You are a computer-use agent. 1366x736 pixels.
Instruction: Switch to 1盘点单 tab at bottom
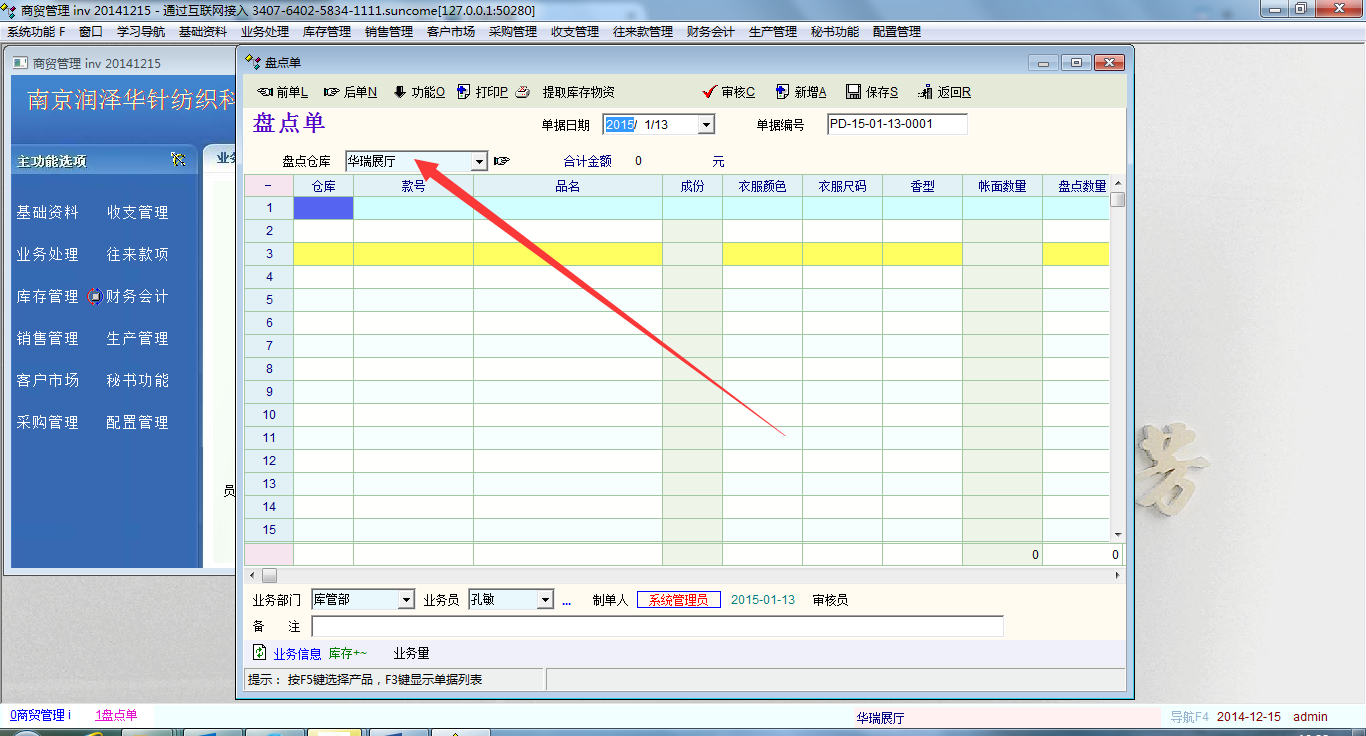click(116, 716)
